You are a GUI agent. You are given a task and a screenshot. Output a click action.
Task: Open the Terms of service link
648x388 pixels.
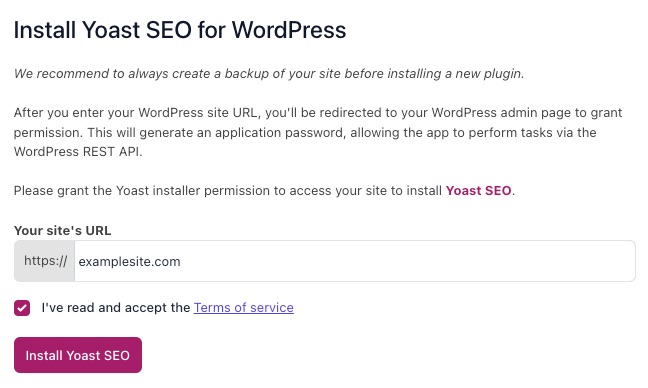coord(243,307)
